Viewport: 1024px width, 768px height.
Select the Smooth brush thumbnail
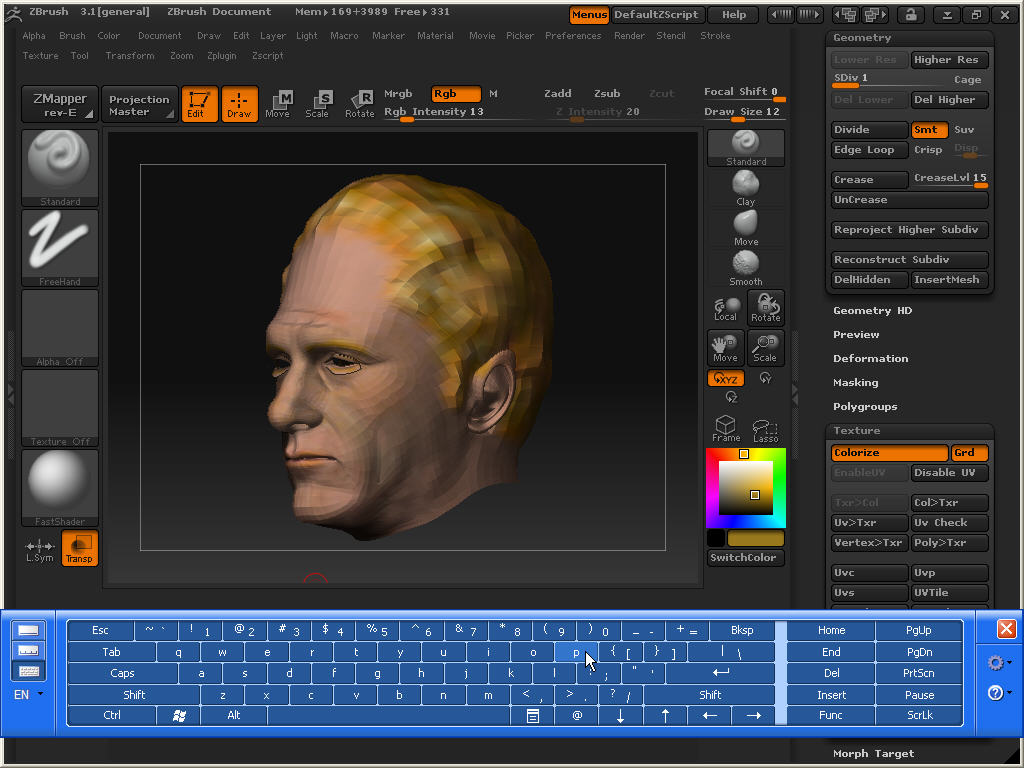pos(745,265)
